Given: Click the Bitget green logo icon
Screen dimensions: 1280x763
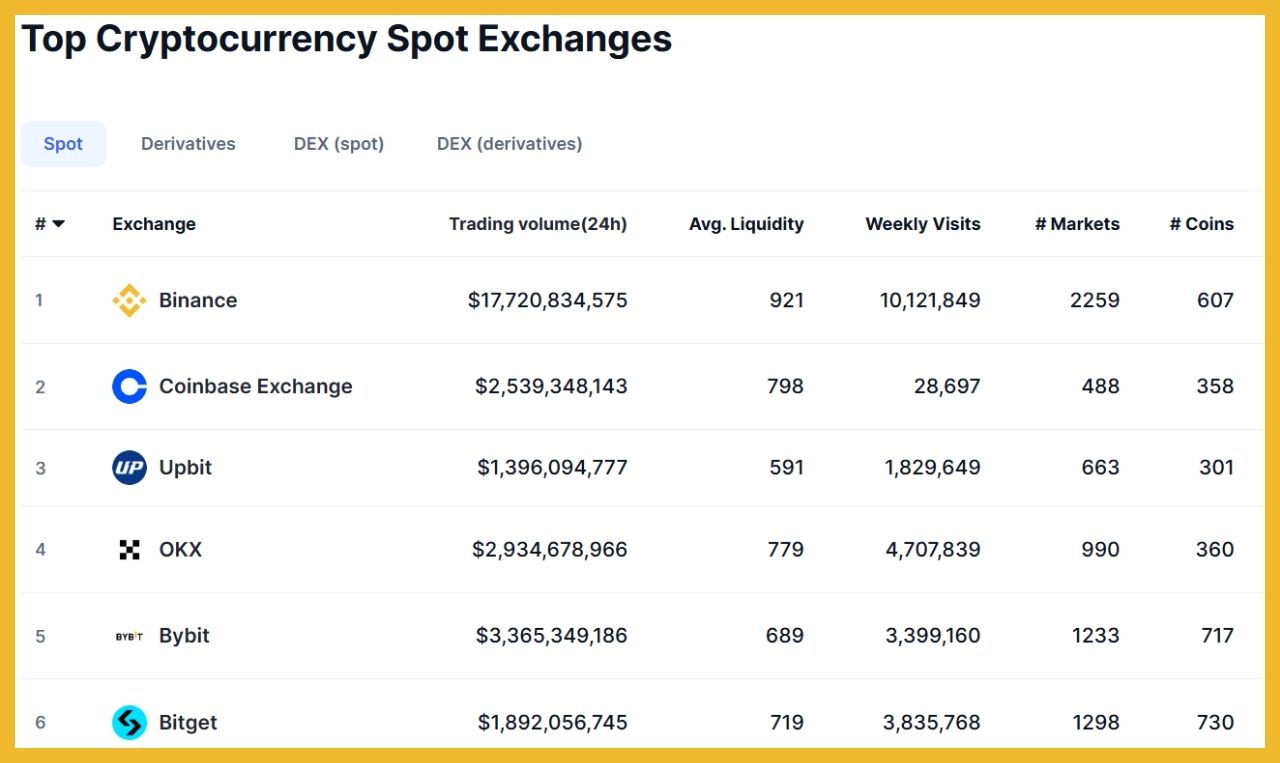Looking at the screenshot, I should tap(128, 722).
